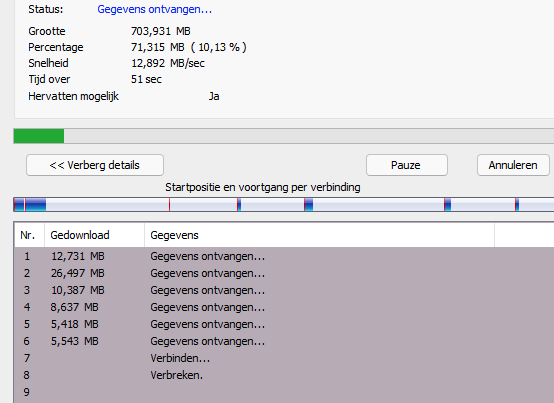Collapse details with Verberg details button
Screen dimensions: 554x403
[95, 165]
